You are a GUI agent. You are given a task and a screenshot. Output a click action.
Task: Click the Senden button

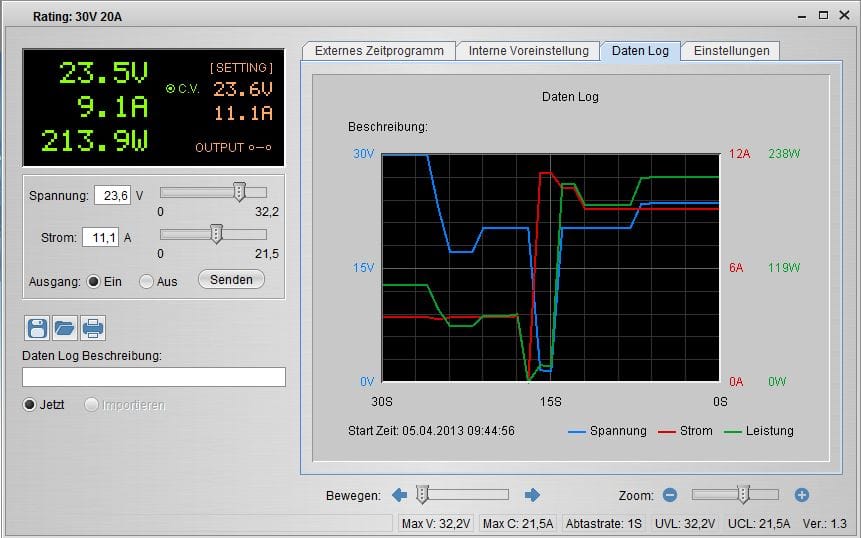[231, 279]
